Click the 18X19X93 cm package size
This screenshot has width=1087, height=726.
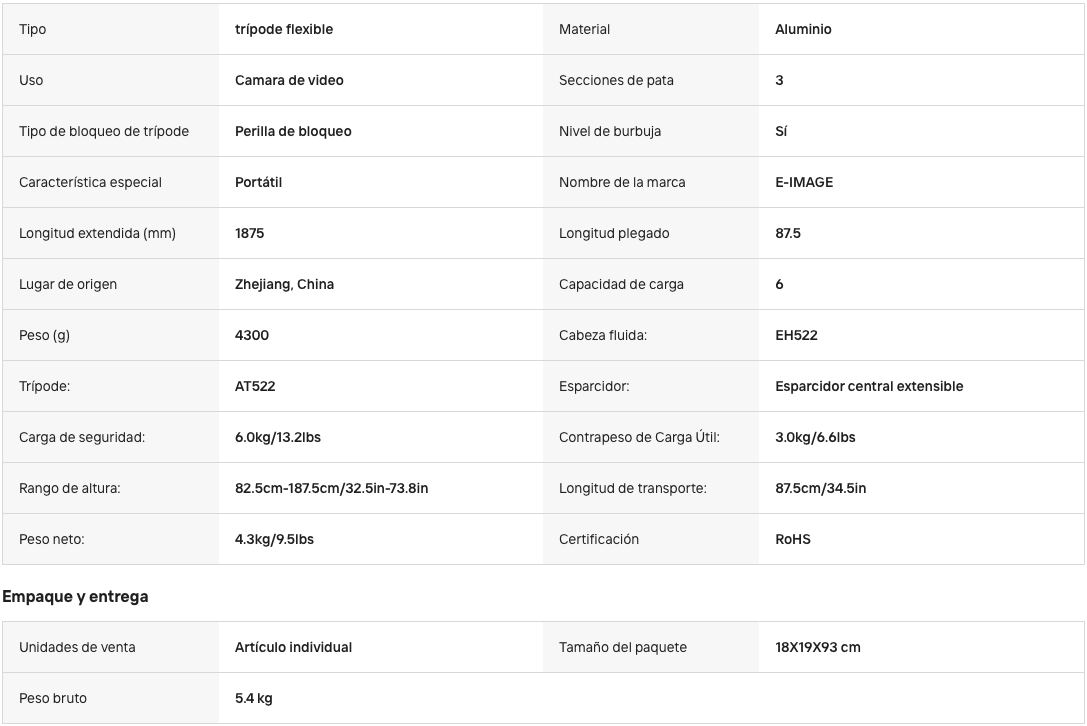pyautogui.click(x=817, y=648)
